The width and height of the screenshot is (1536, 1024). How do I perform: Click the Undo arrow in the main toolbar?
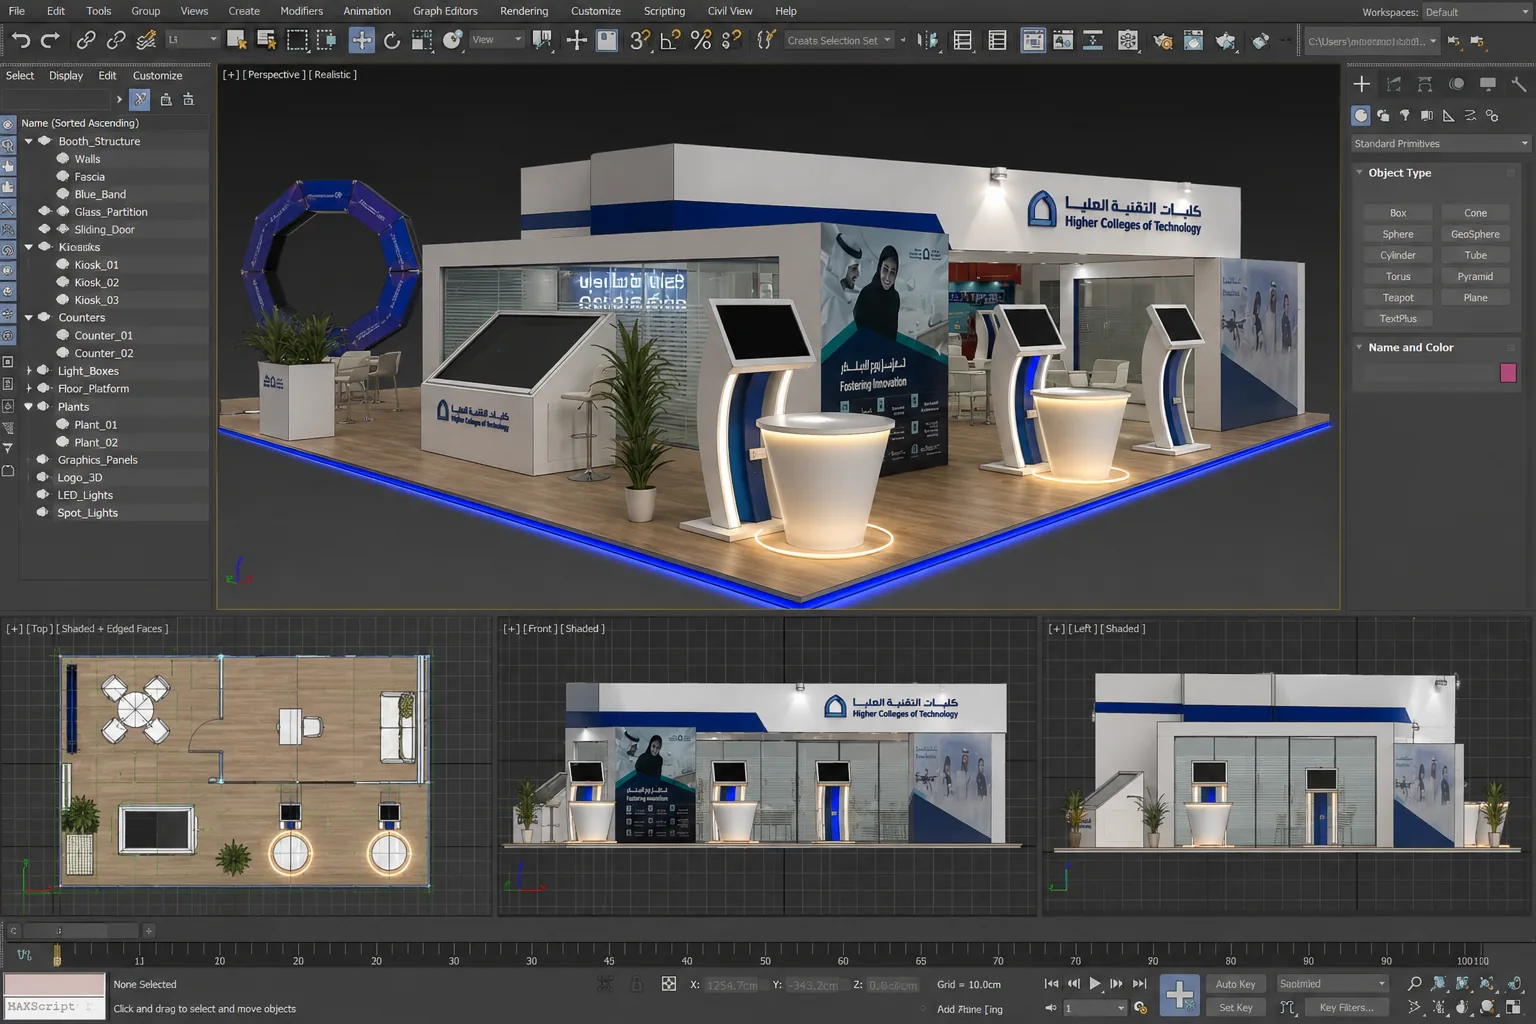21,40
